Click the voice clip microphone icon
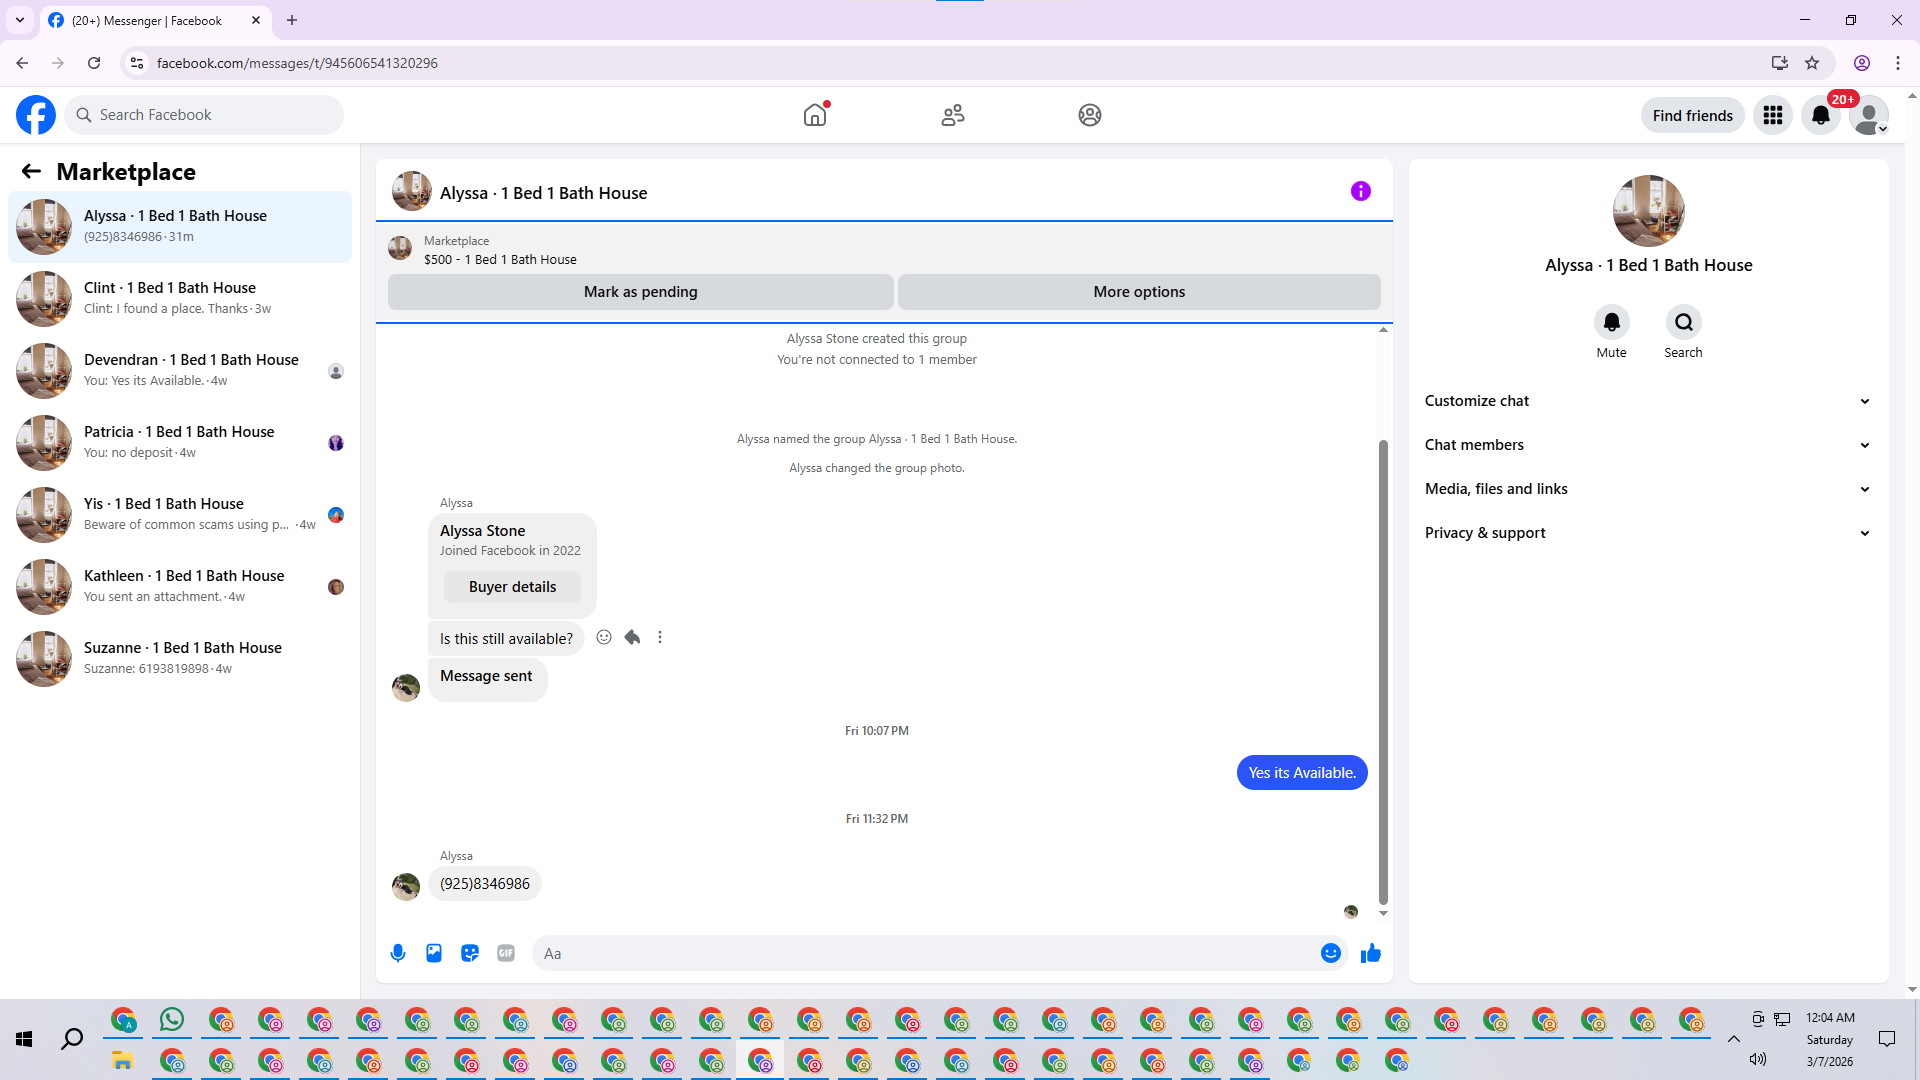This screenshot has width=1920, height=1080. (x=398, y=953)
